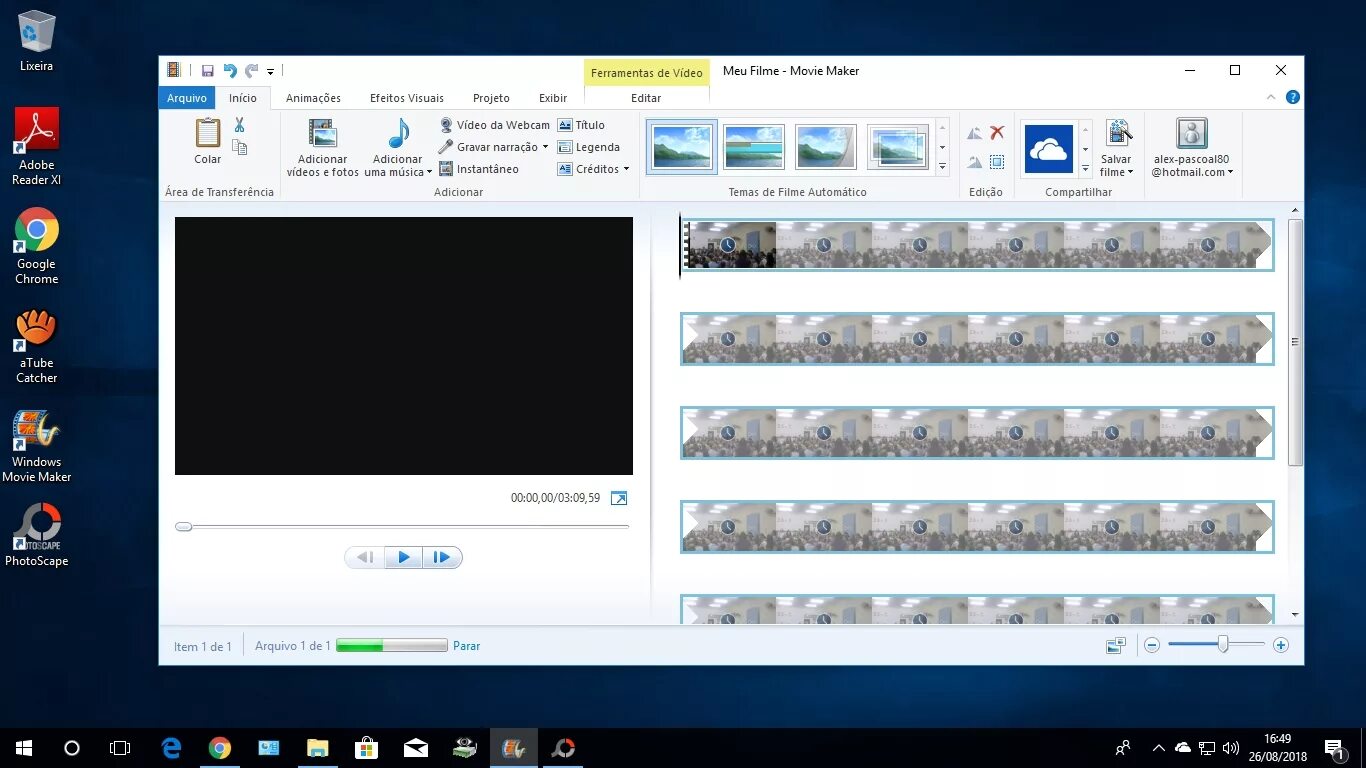Expand the AutoMovie themes gallery

pyautogui.click(x=942, y=168)
